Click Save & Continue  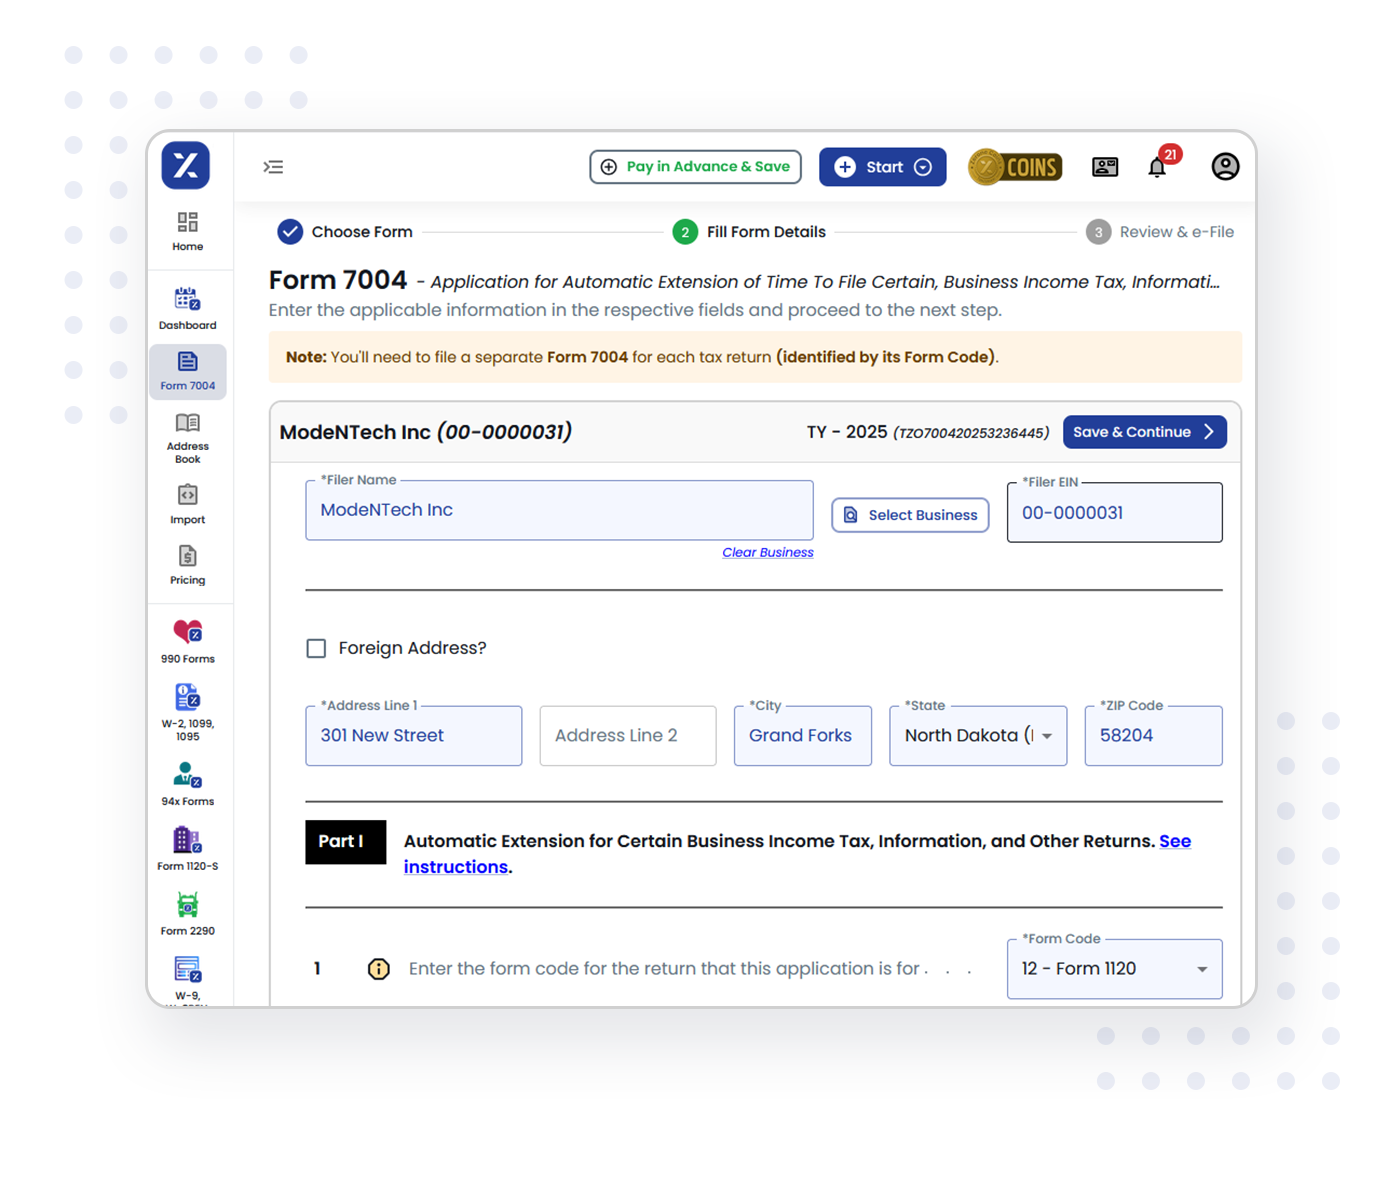click(x=1144, y=431)
